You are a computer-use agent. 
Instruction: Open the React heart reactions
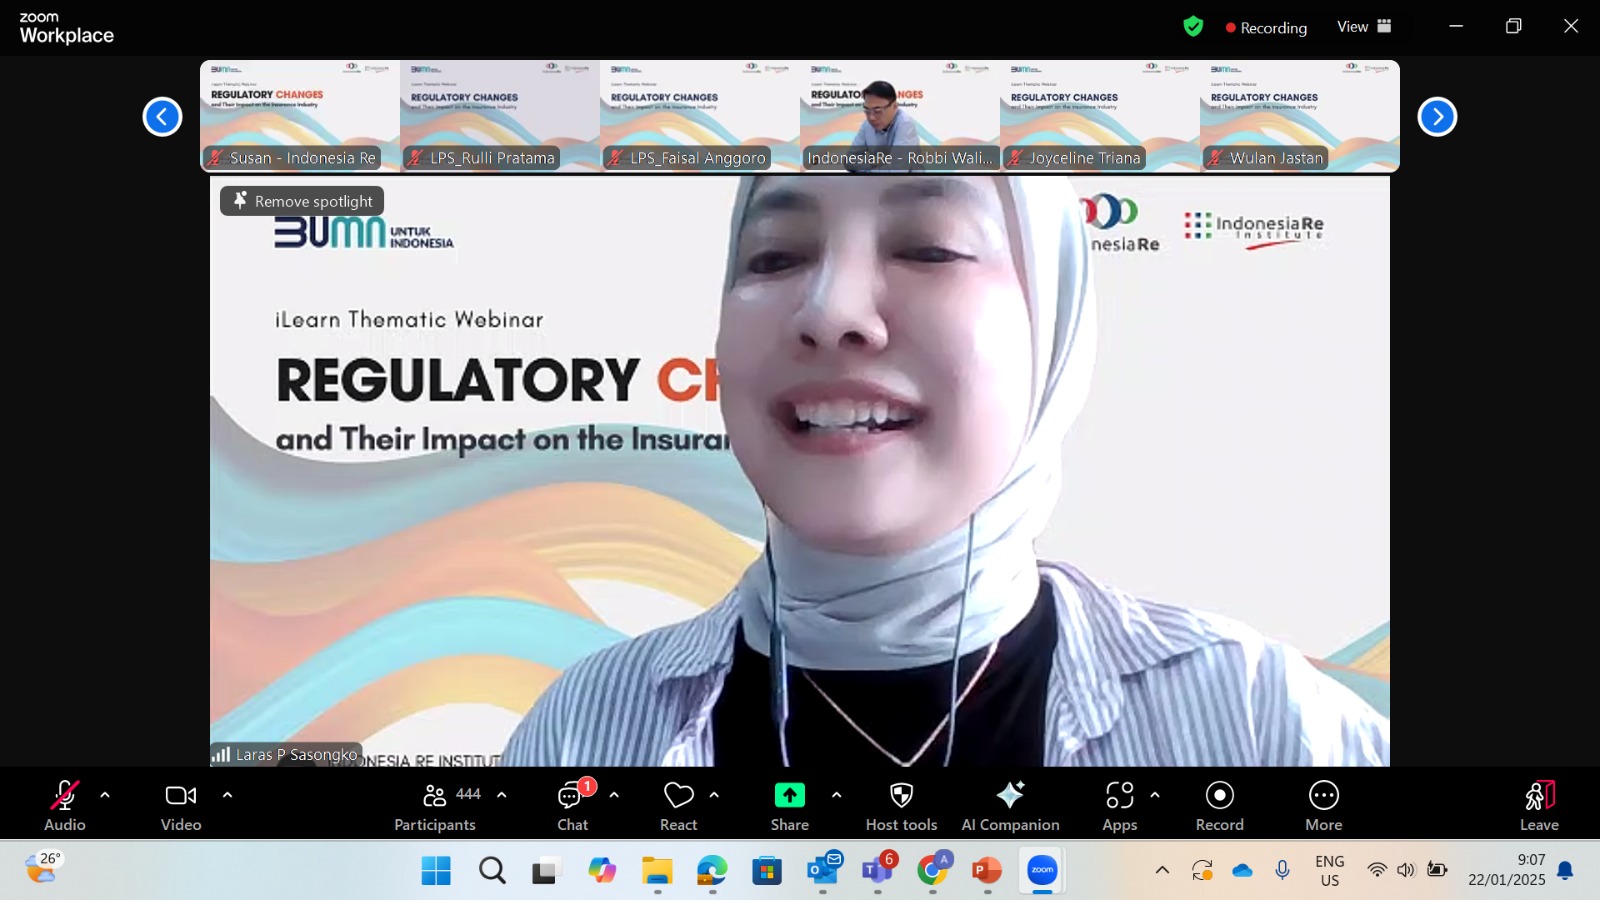[679, 805]
